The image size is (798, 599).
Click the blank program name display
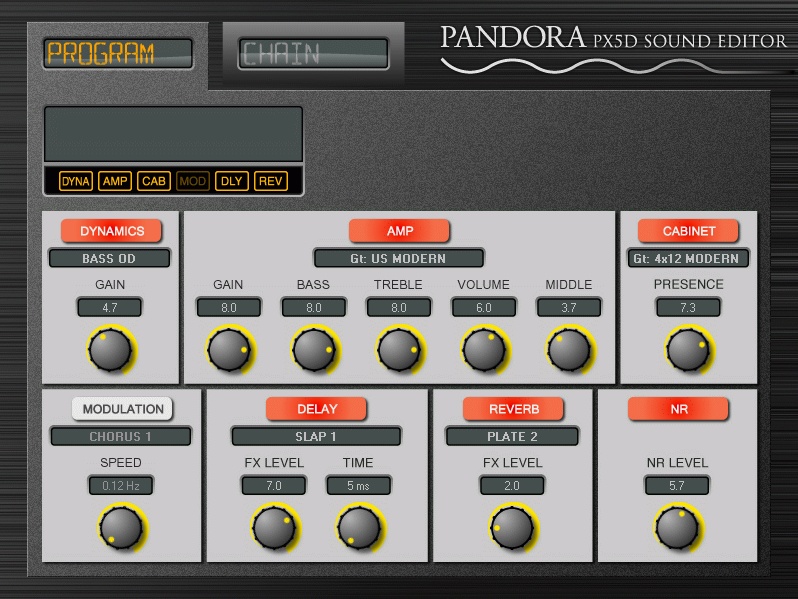point(174,134)
